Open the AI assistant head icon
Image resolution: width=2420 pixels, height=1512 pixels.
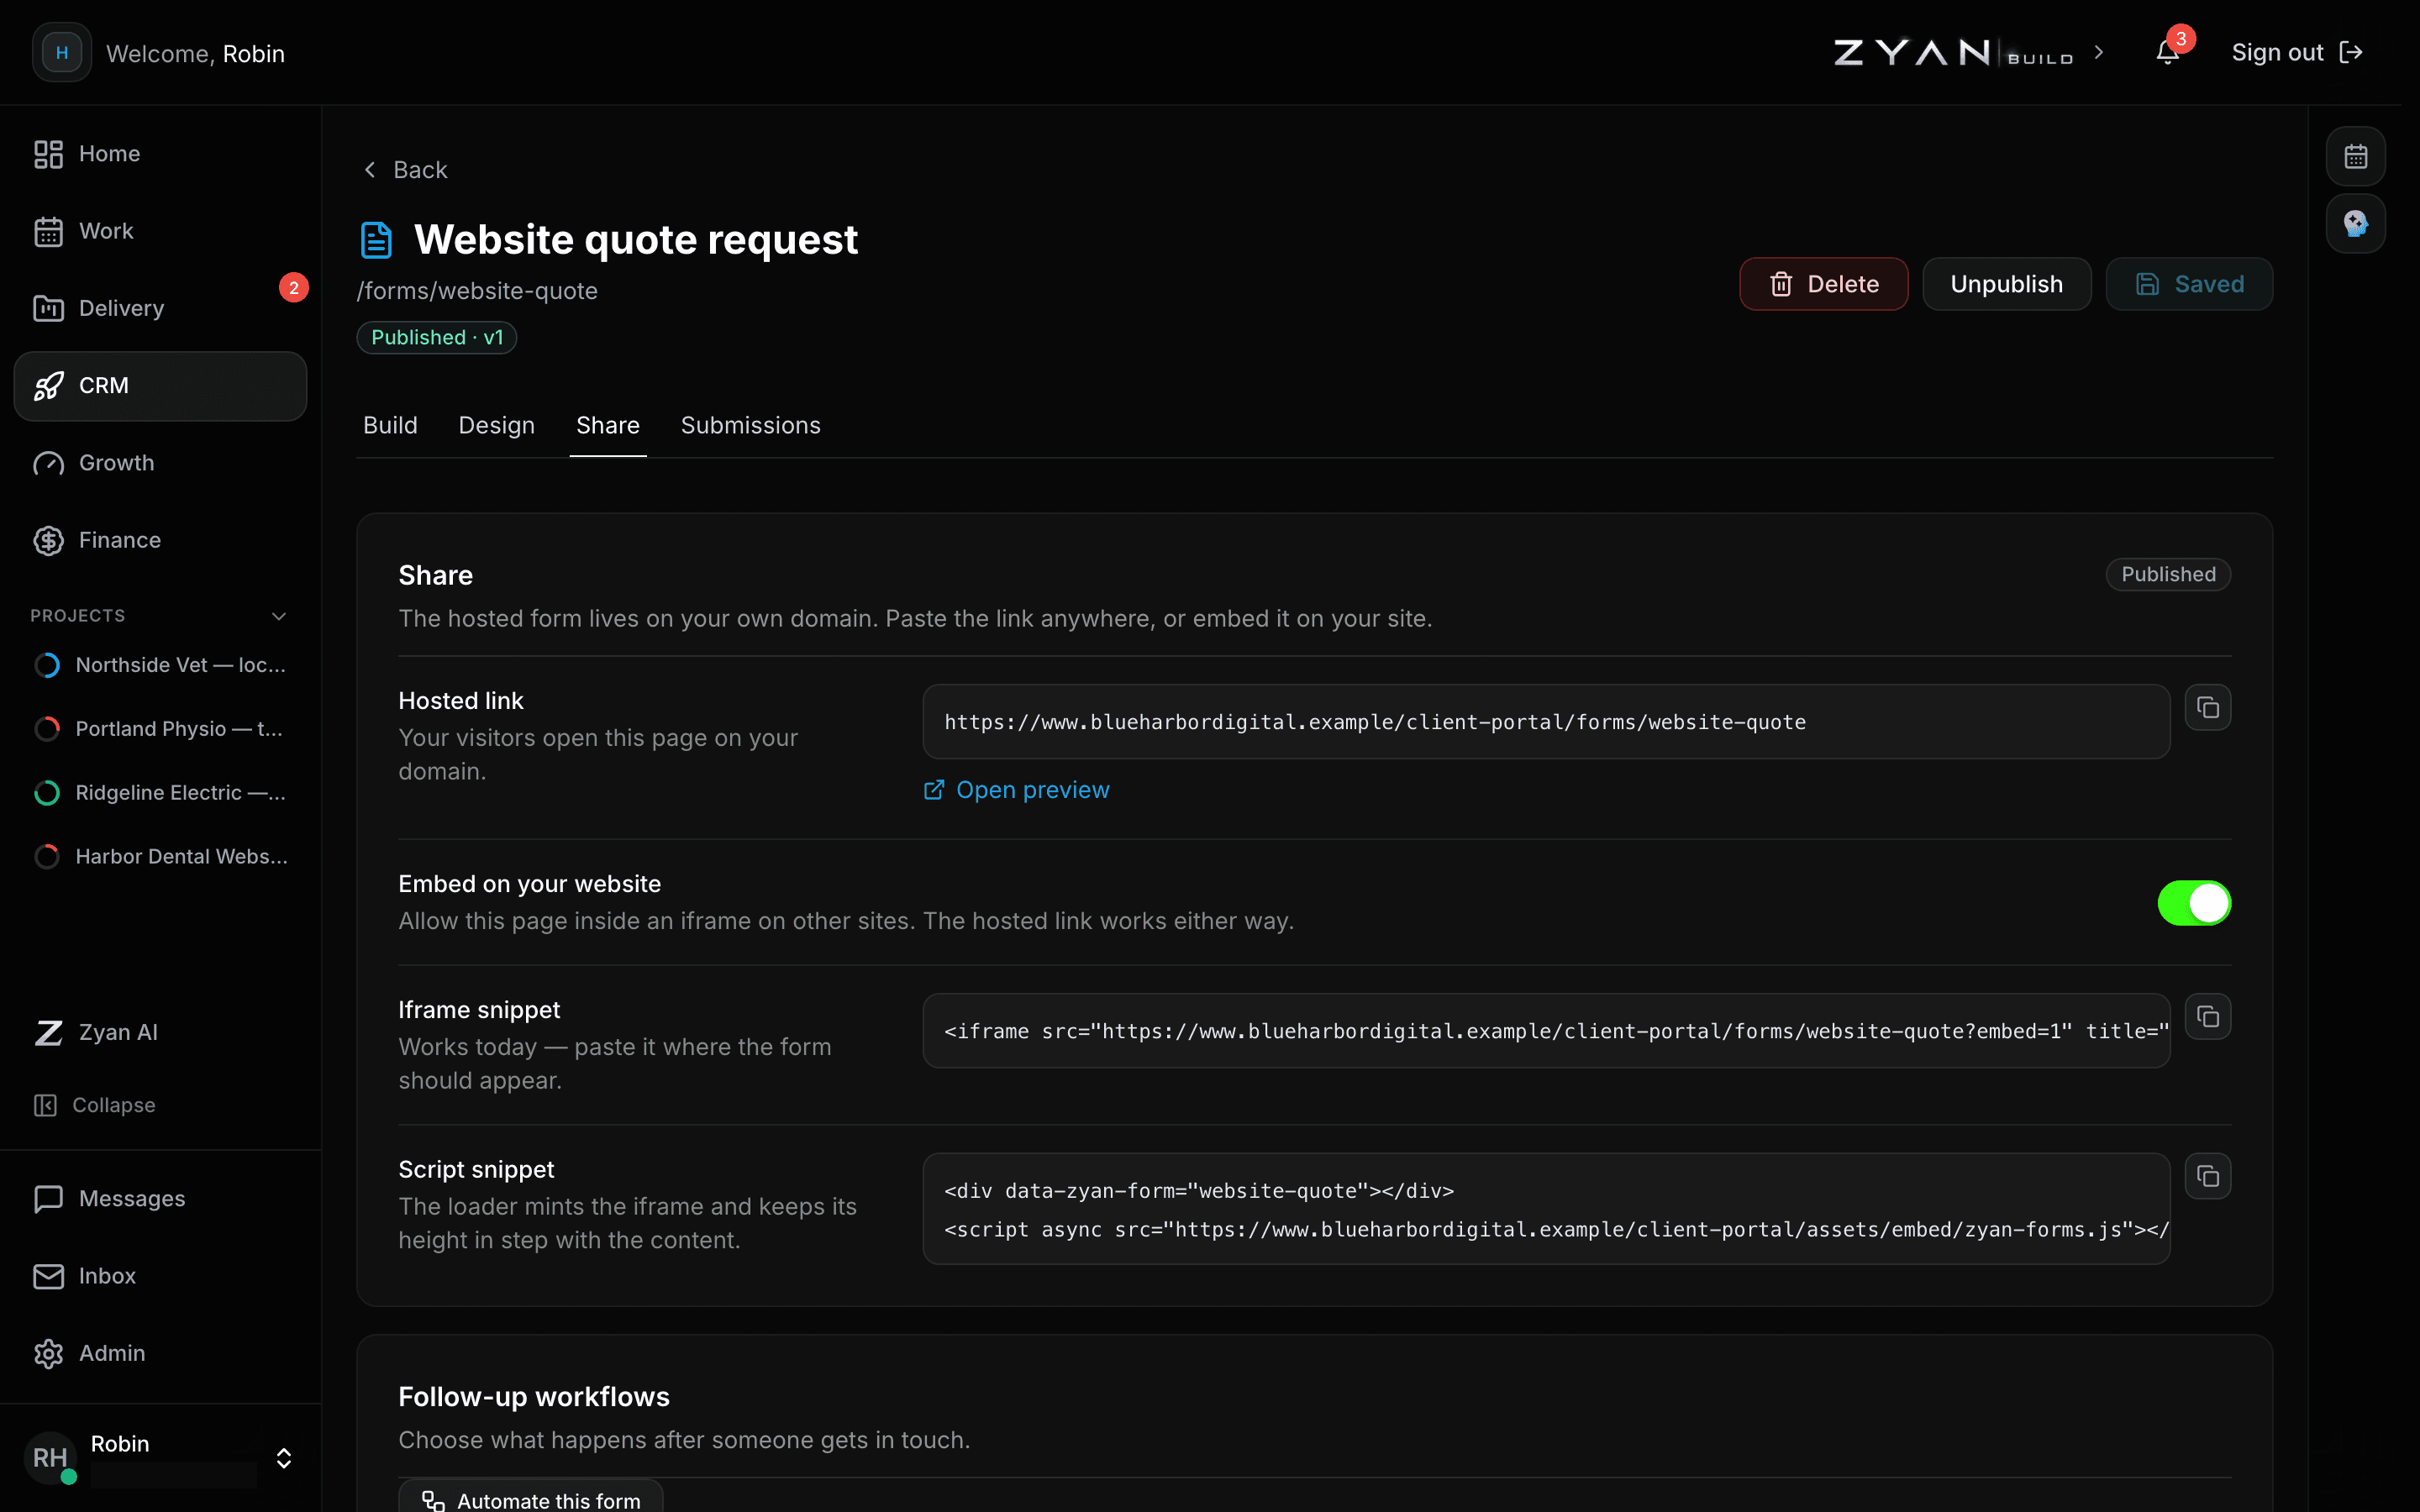(x=2355, y=223)
